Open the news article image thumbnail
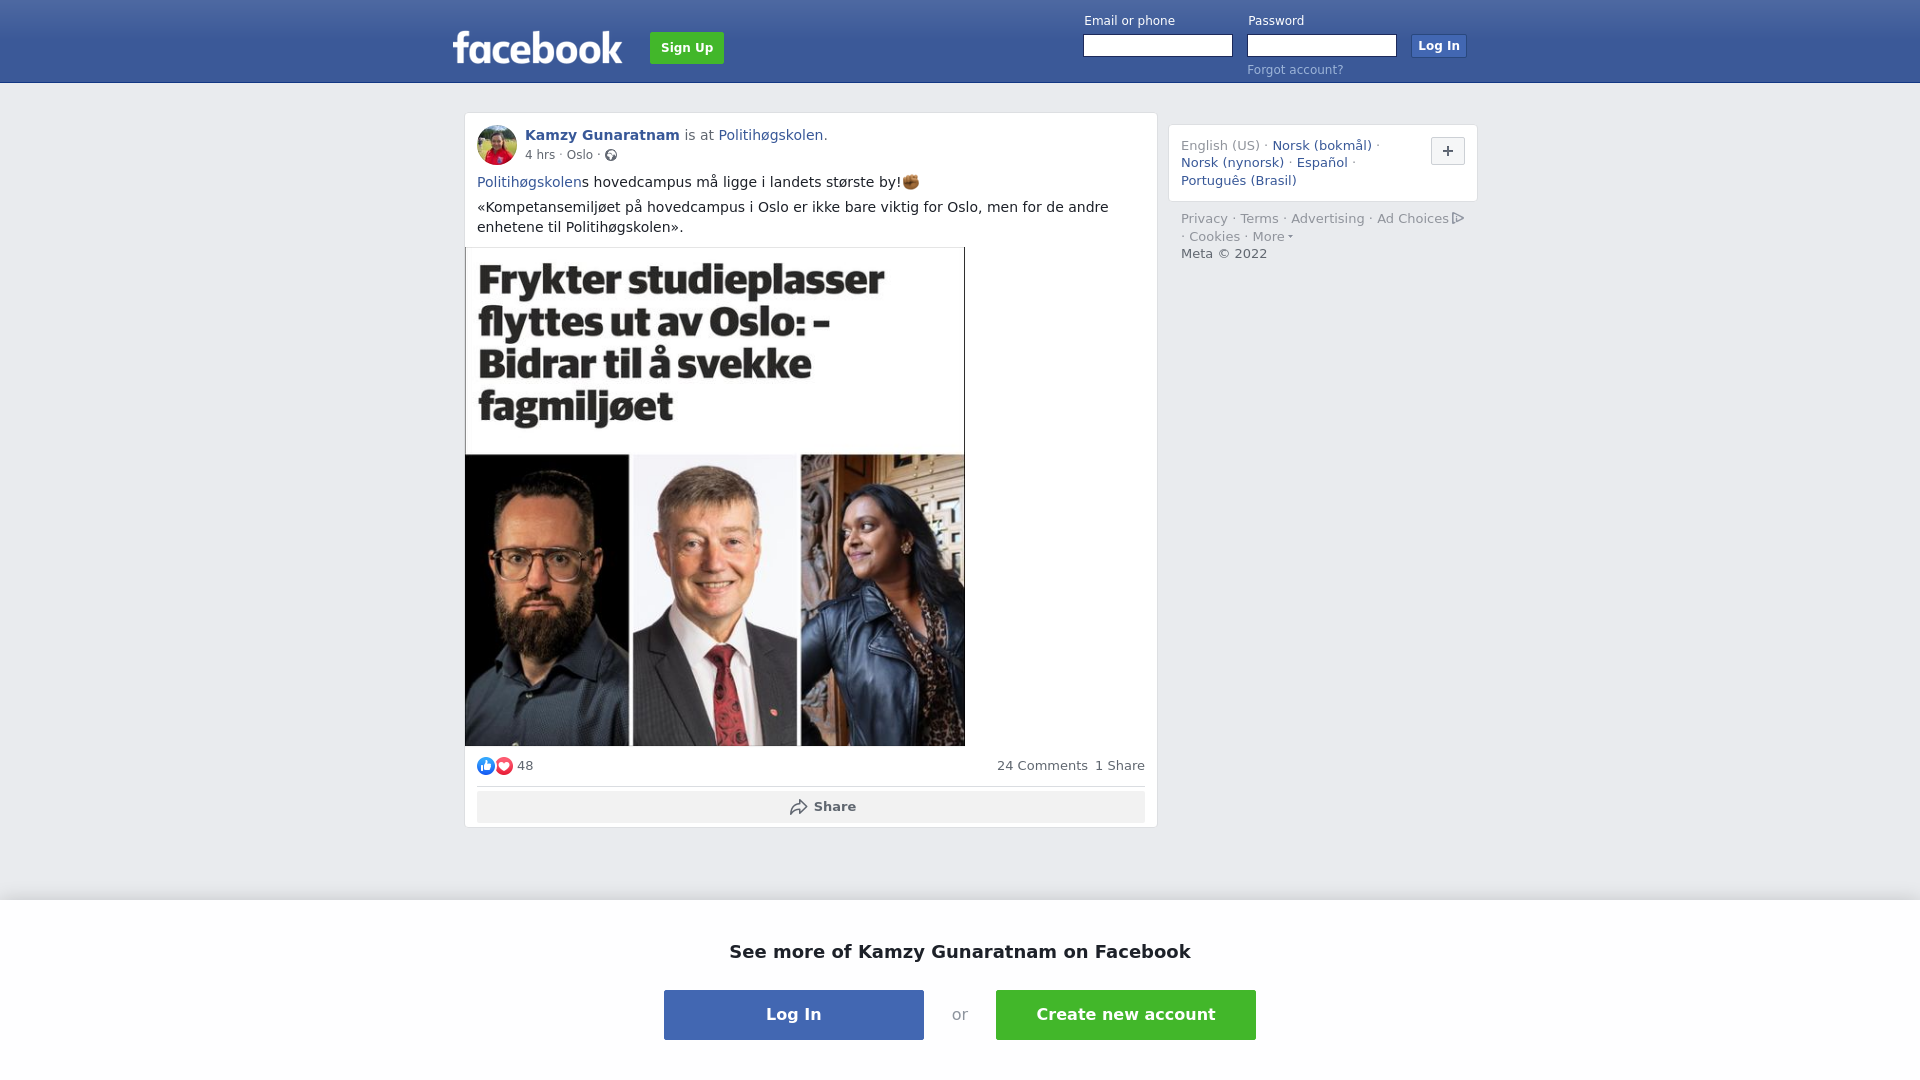 click(x=715, y=497)
